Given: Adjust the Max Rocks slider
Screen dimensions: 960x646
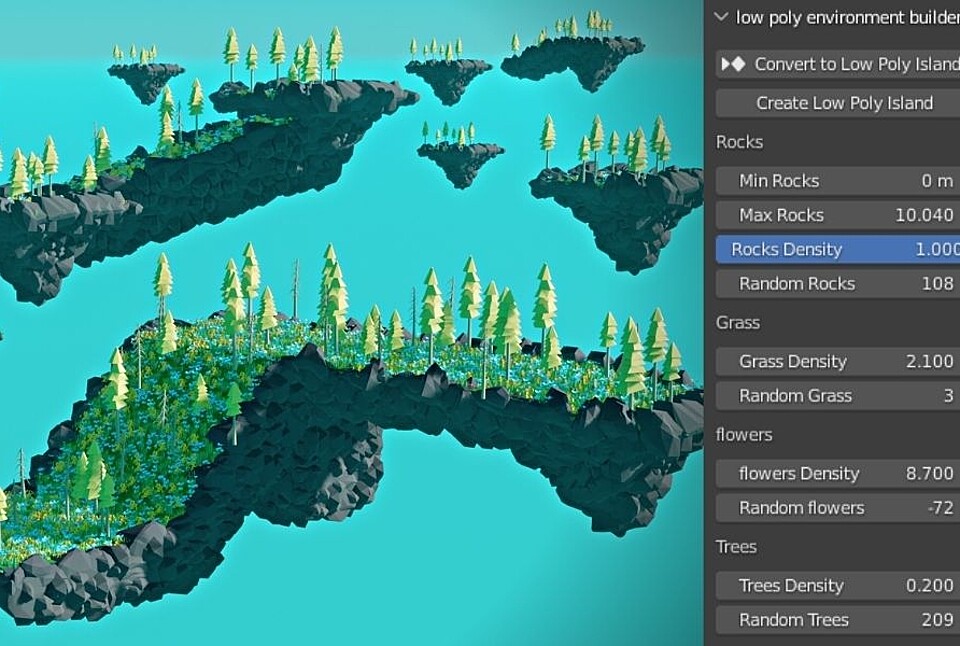Looking at the screenshot, I should click(837, 214).
